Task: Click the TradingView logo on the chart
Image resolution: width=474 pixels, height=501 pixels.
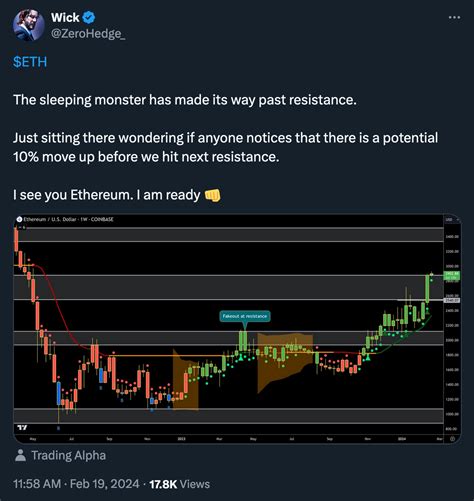Action: tap(22, 427)
